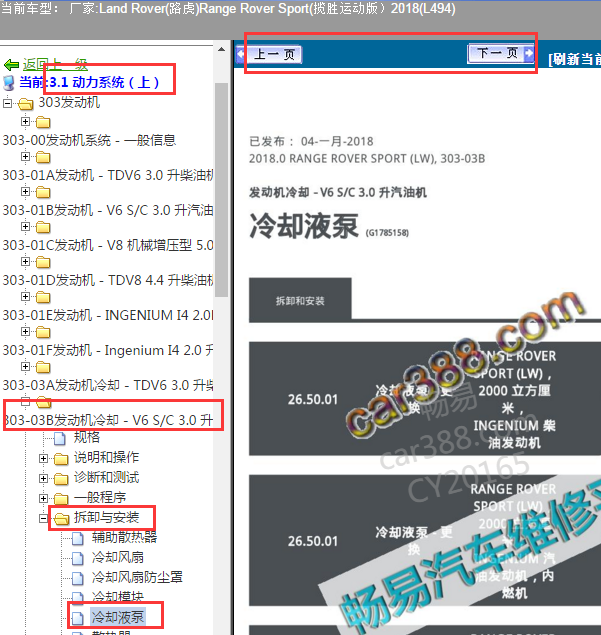Open 303-01C发动机 - V8 机械增压型 entry

pyautogui.click(x=108, y=245)
